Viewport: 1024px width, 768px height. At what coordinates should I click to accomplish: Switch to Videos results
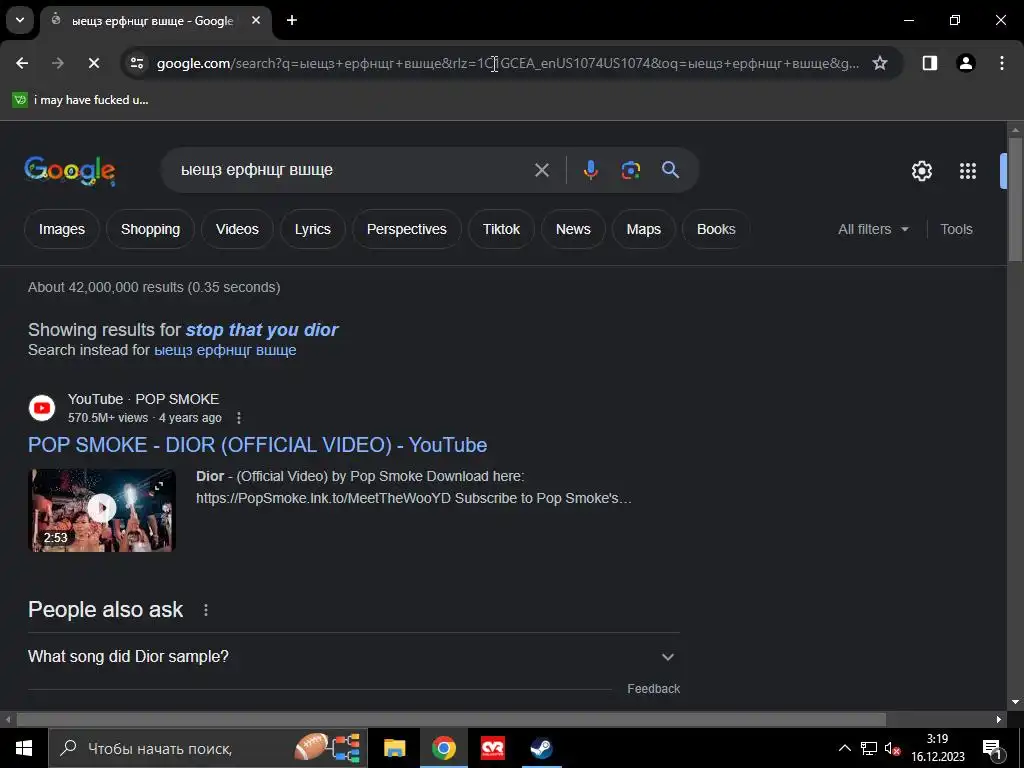[x=237, y=229]
